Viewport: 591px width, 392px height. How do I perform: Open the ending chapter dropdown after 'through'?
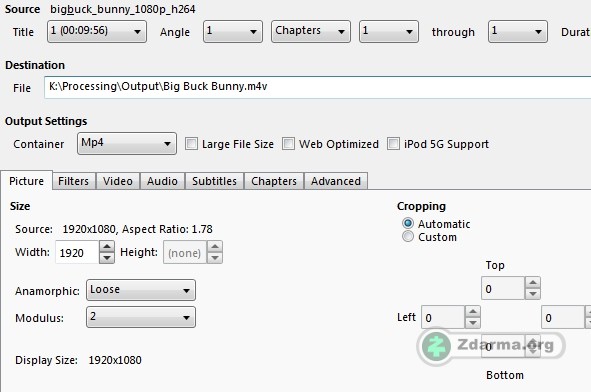(x=518, y=32)
